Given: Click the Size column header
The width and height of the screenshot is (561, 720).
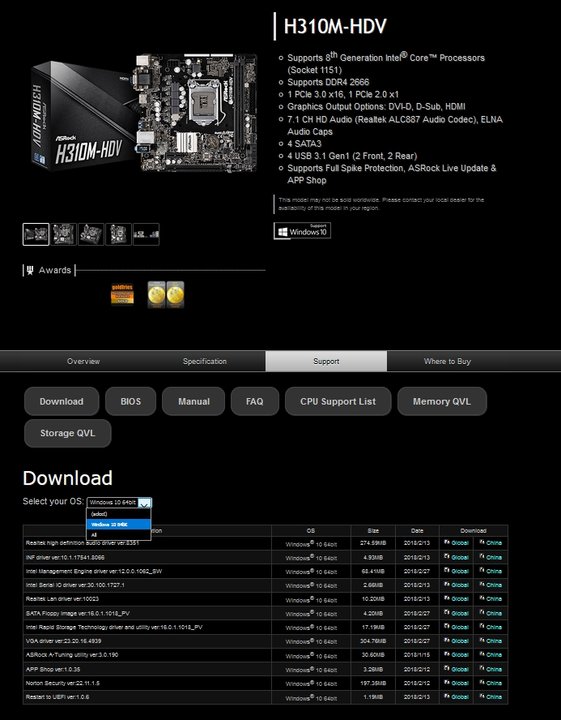Looking at the screenshot, I should click(373, 530).
